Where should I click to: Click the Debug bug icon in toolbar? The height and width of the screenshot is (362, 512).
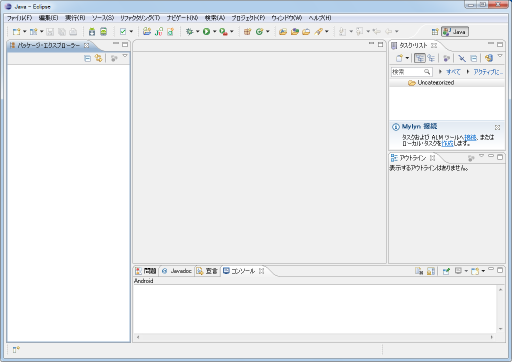[189, 31]
